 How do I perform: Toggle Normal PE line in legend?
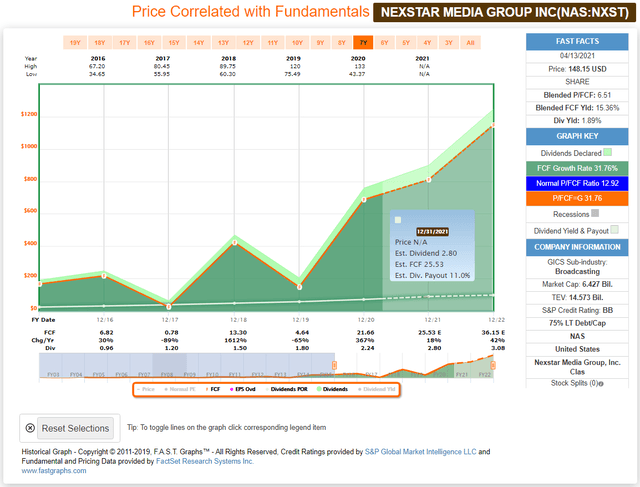[180, 389]
